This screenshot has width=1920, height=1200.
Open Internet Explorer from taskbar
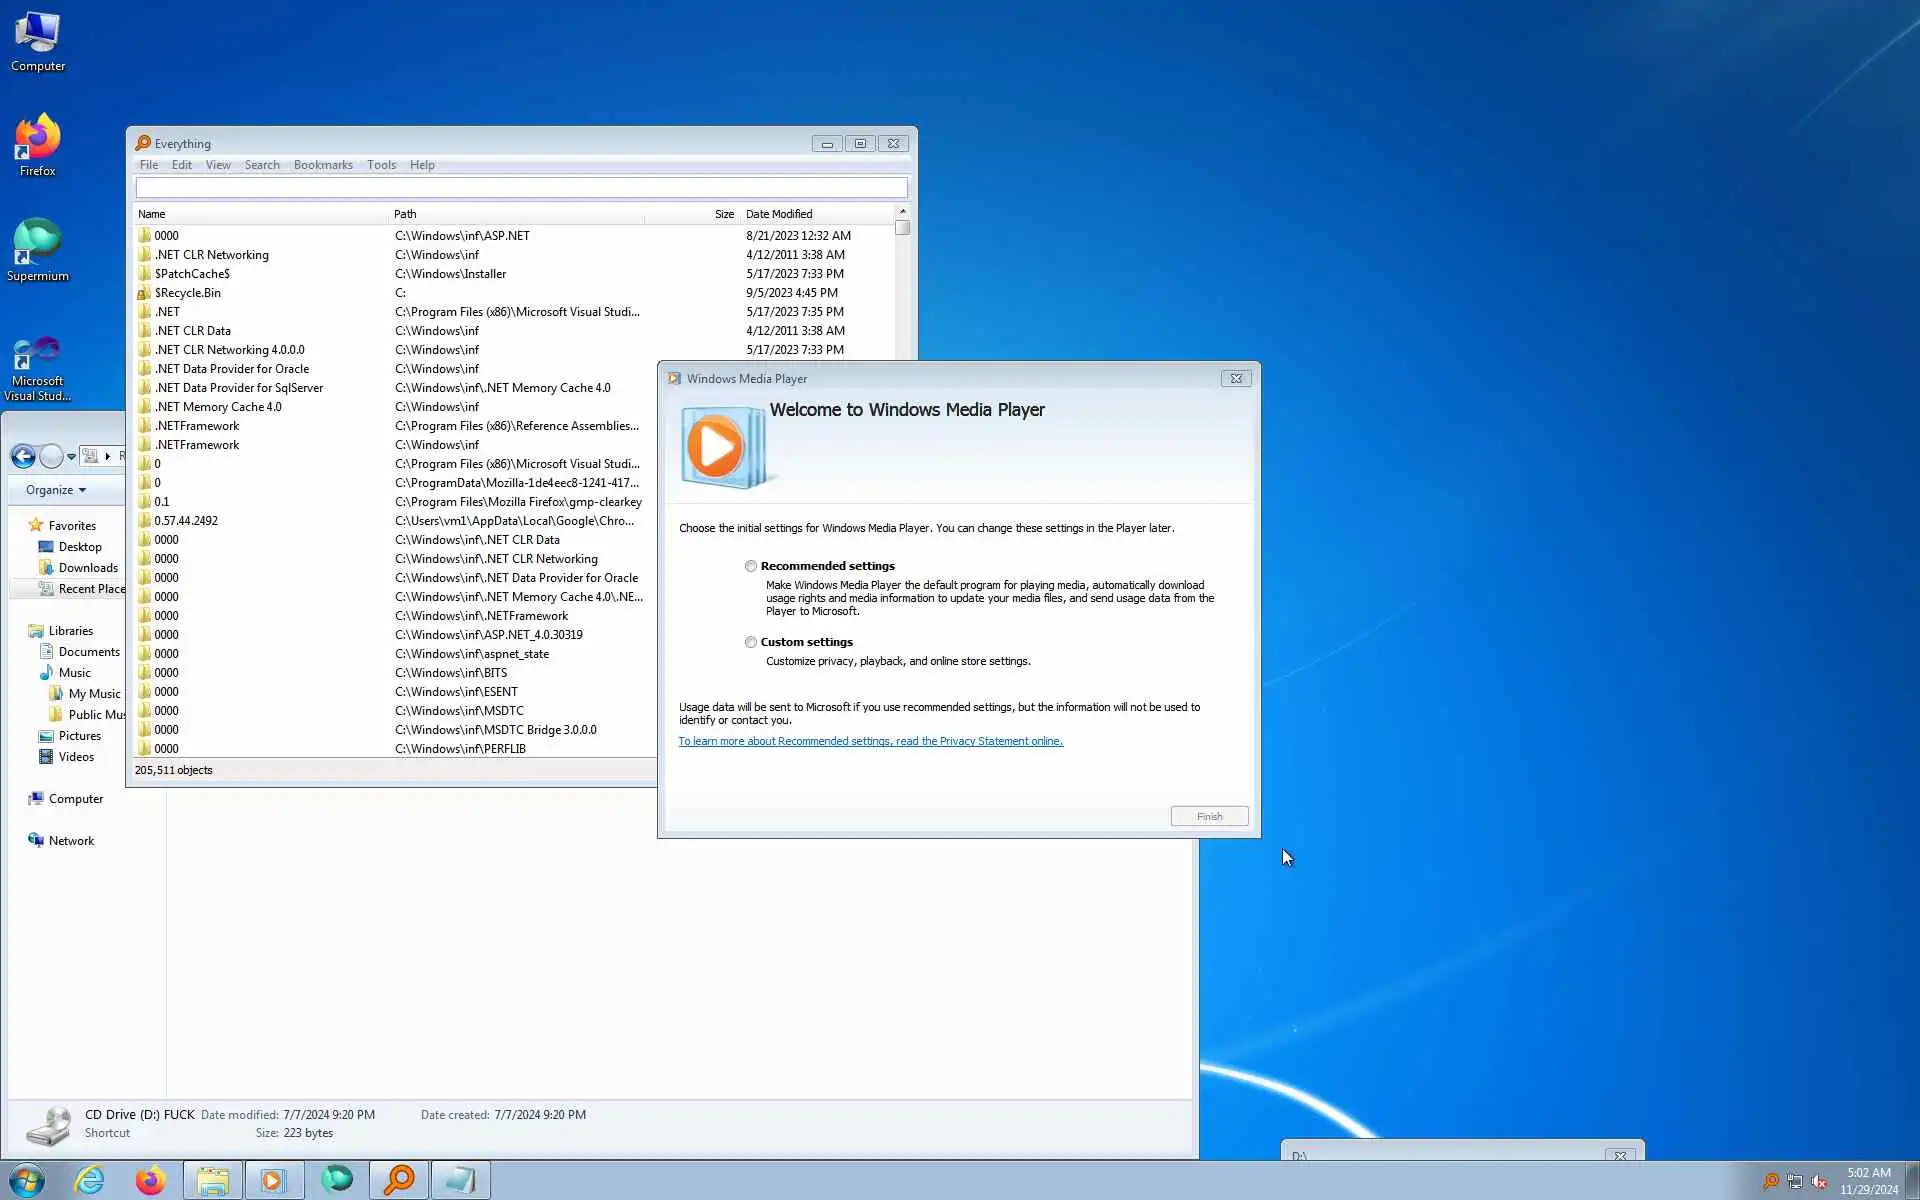[x=90, y=1180]
